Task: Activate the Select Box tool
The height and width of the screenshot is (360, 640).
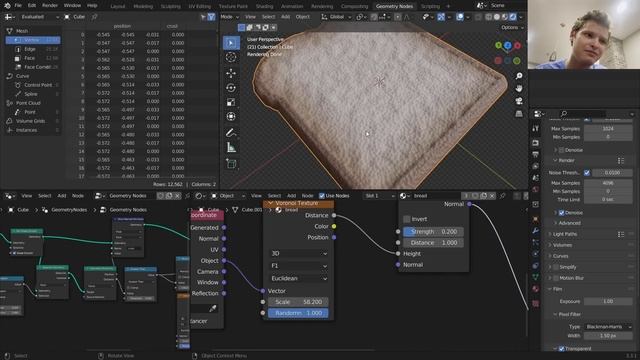Action: 231,43
